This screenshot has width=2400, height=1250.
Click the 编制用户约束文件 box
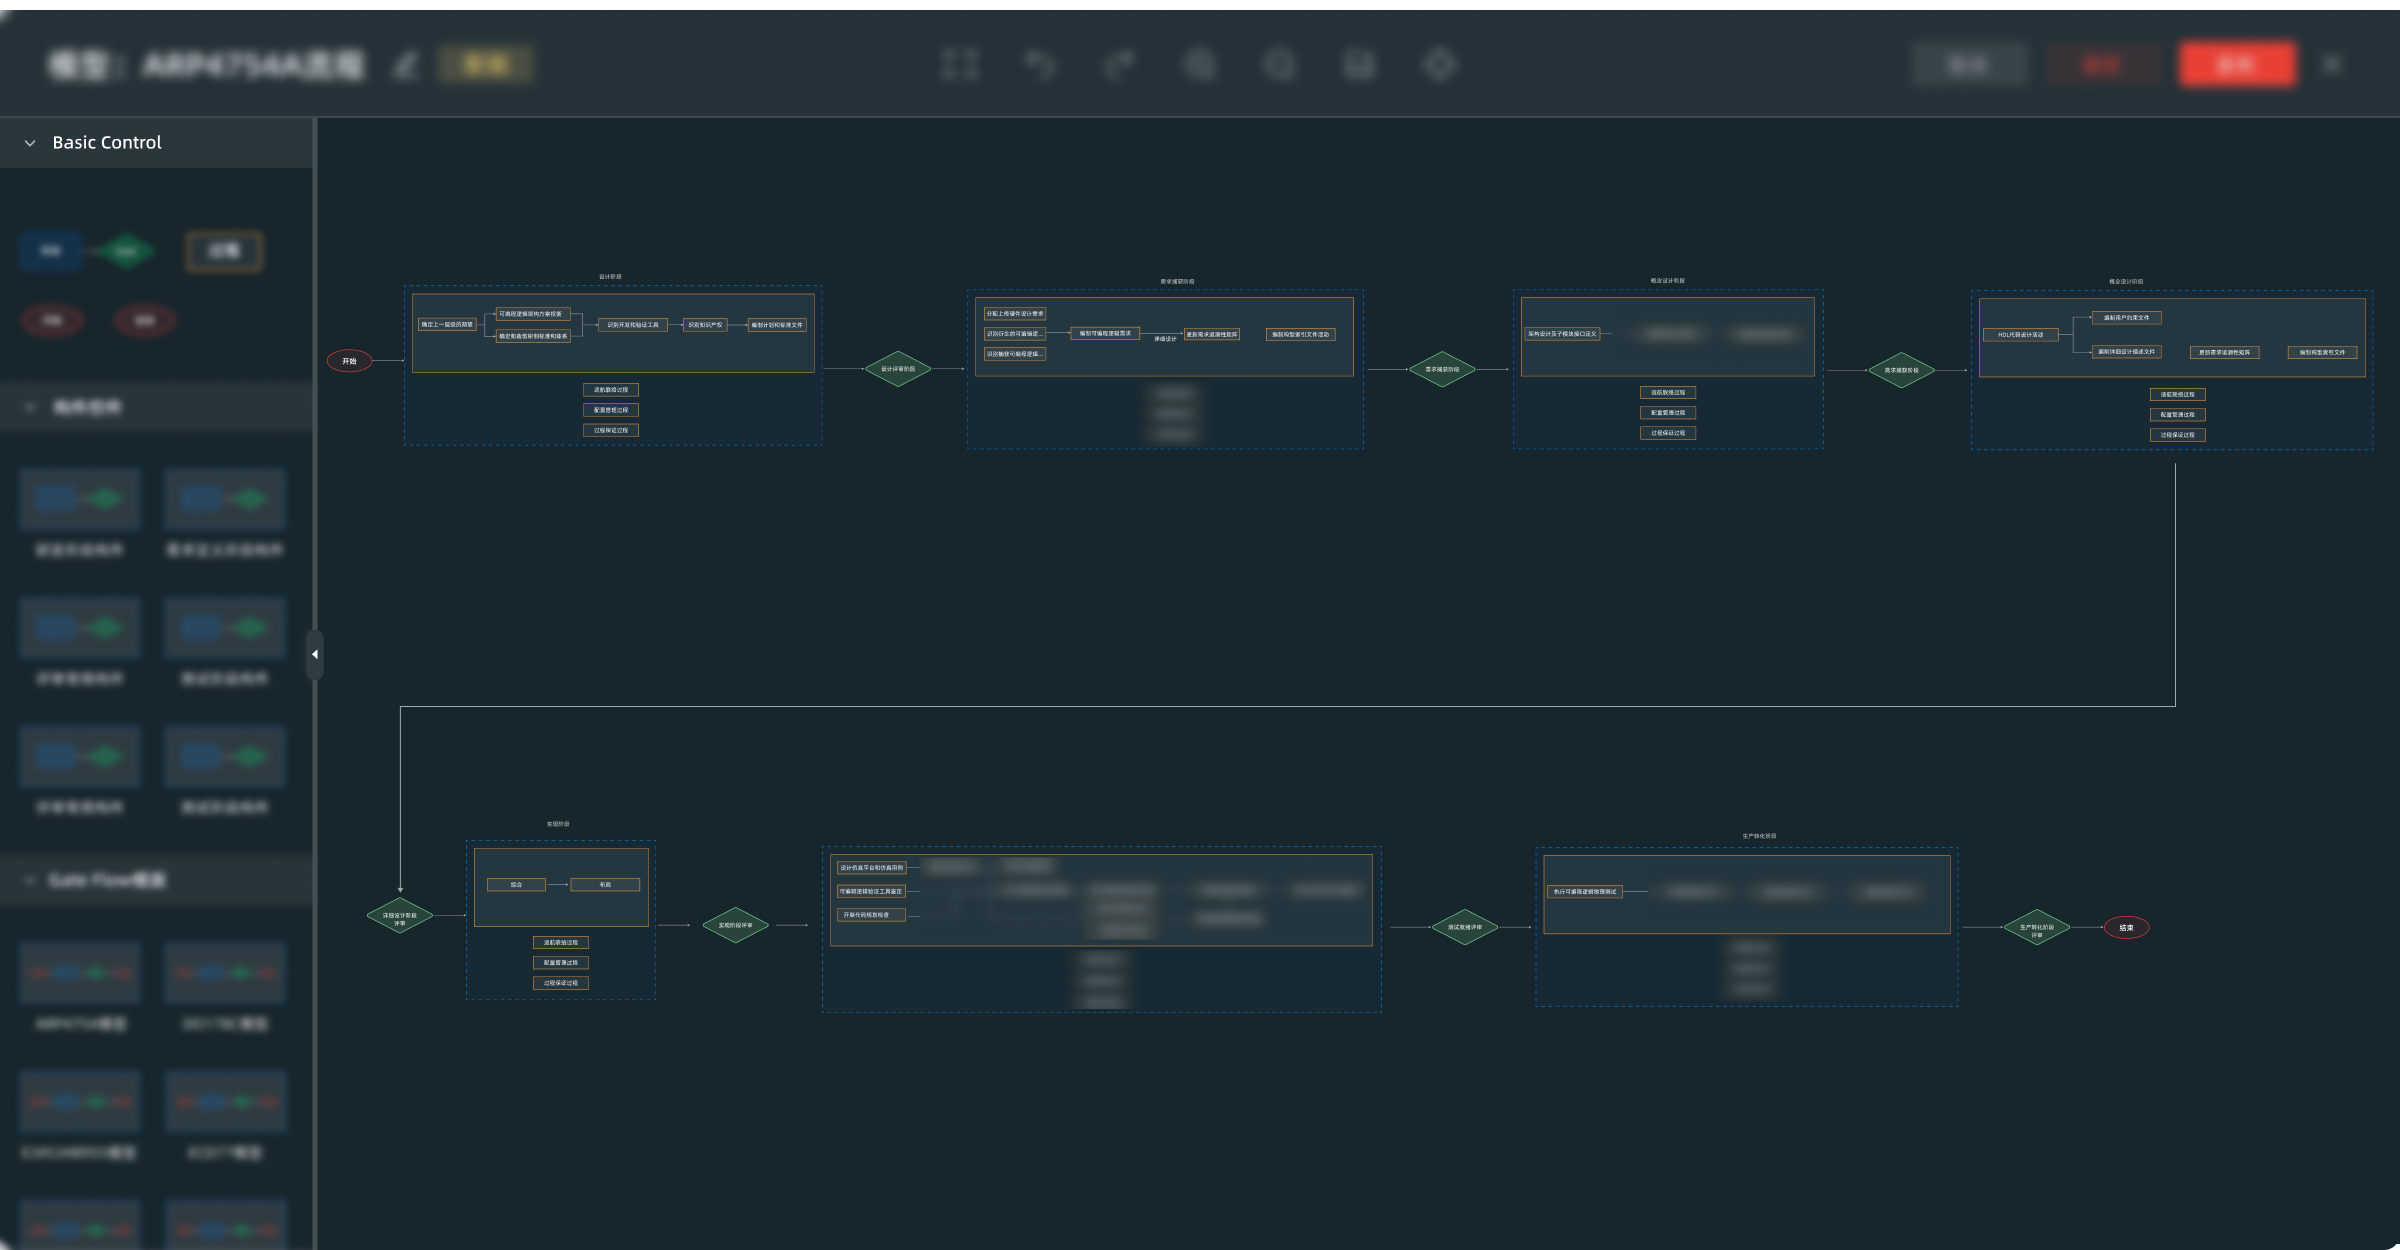coord(2126,318)
